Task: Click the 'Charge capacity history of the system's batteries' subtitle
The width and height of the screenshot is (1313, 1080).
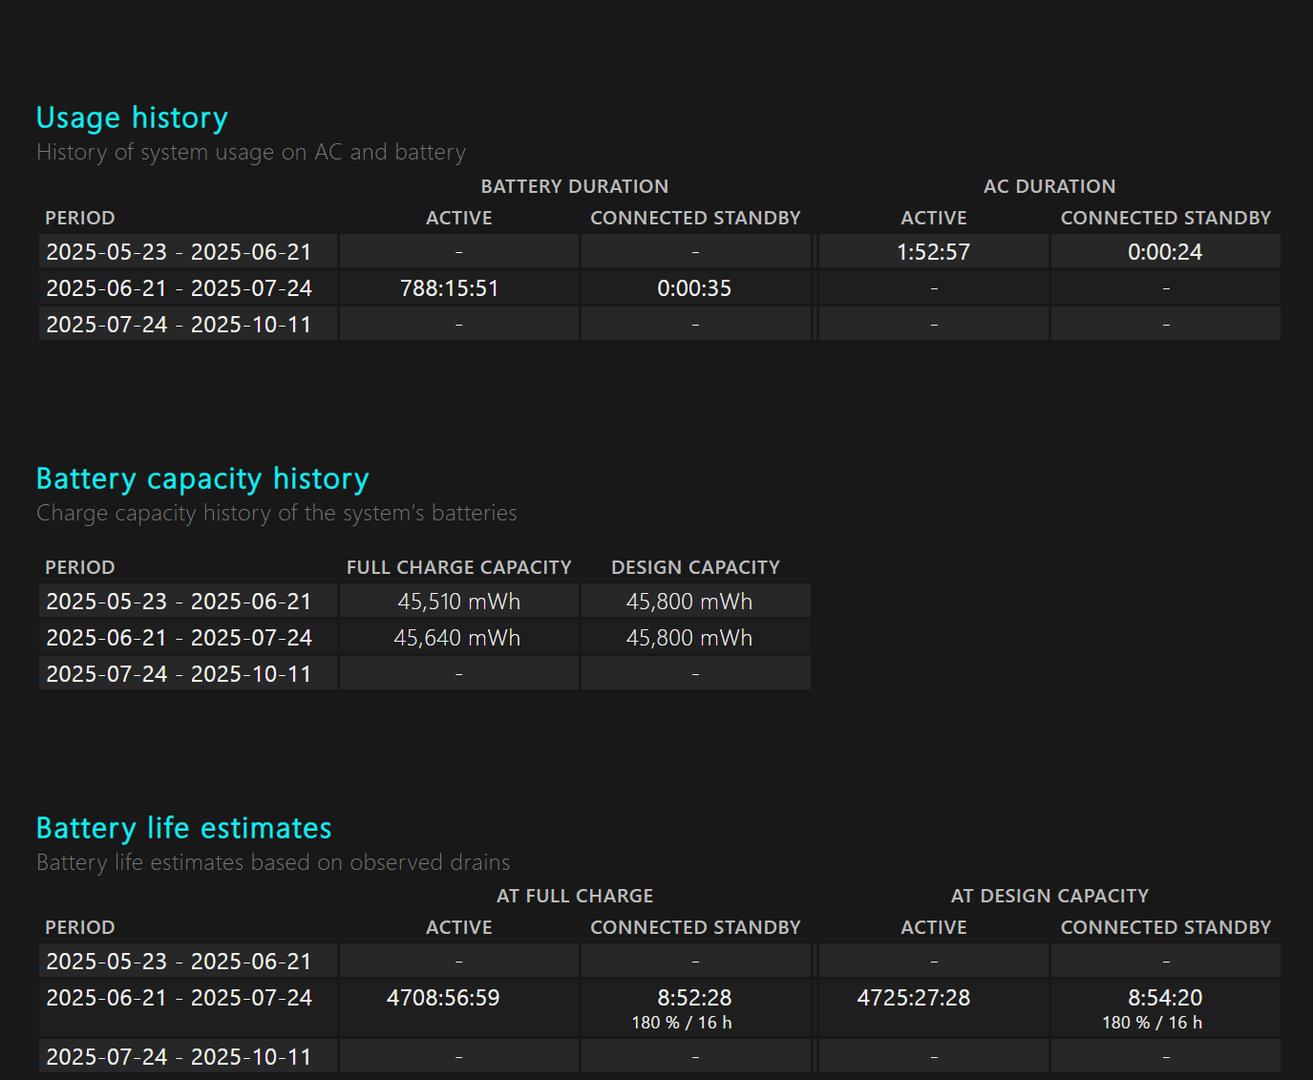Action: pyautogui.click(x=276, y=513)
